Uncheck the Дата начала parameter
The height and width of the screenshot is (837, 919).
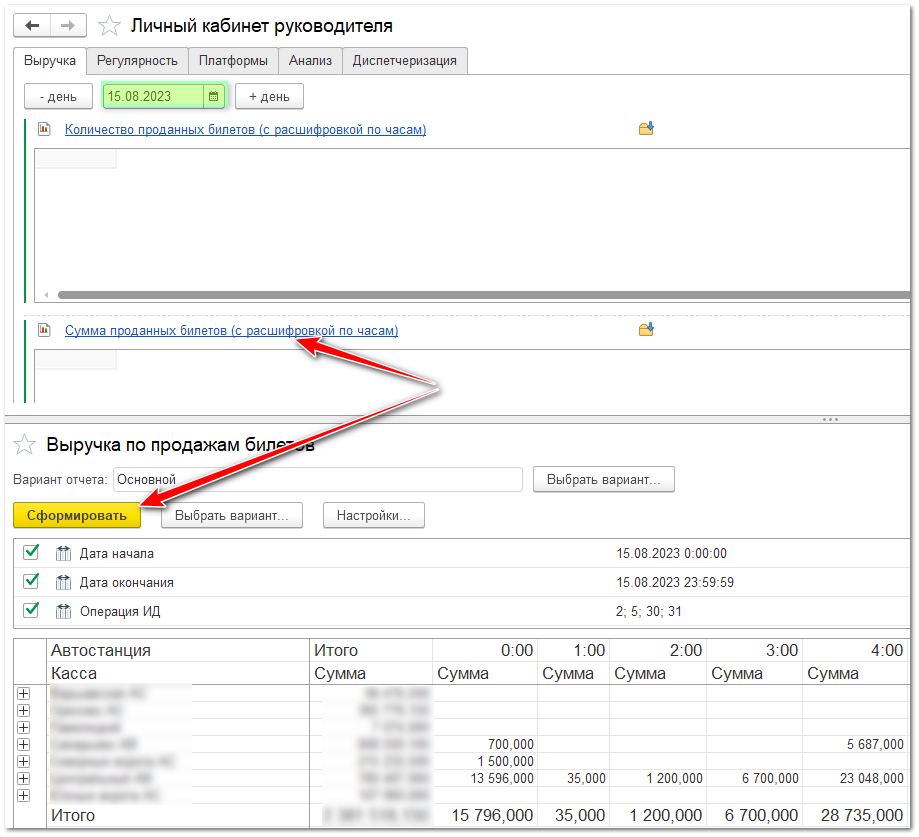(31, 553)
